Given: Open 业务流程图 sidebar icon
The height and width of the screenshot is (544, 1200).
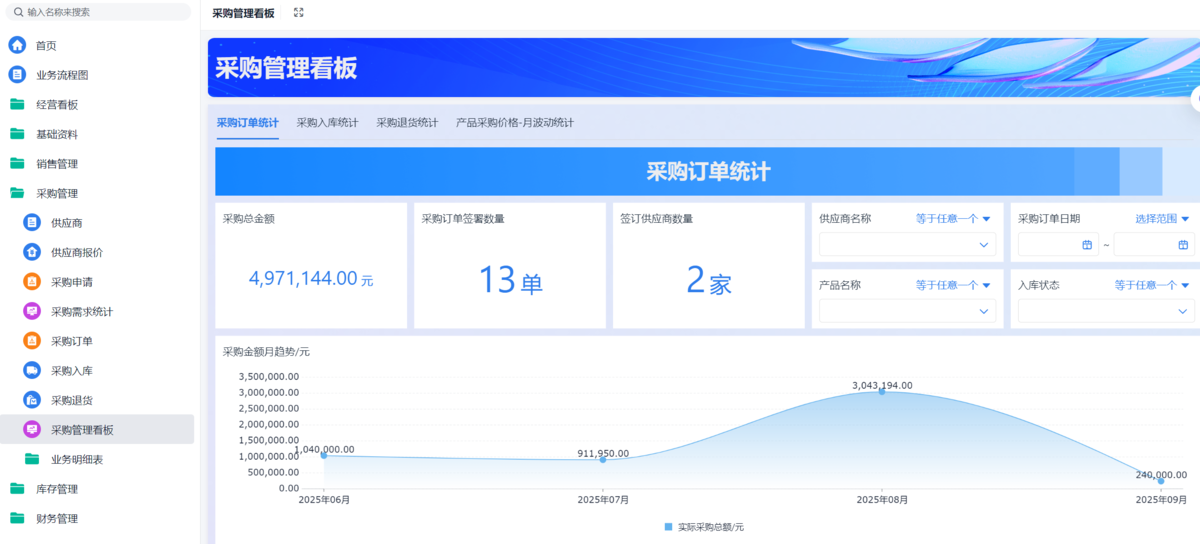Looking at the screenshot, I should (x=17, y=75).
